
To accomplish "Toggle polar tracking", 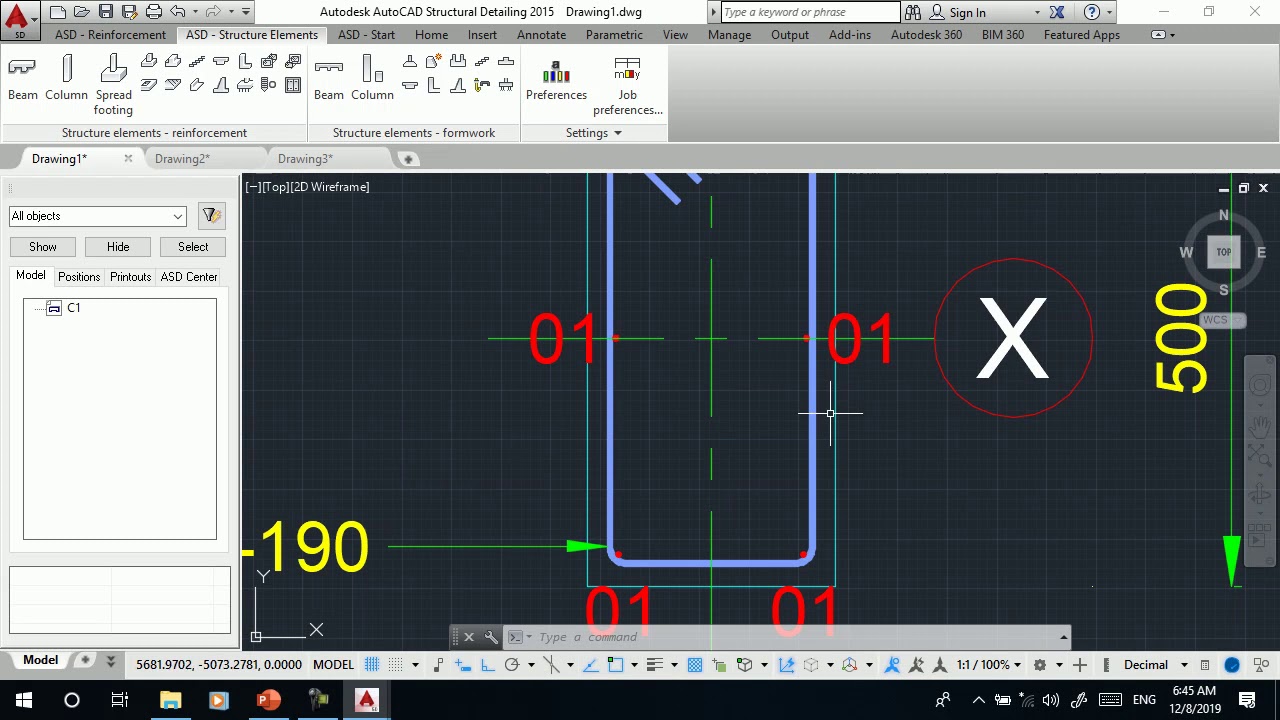I will pos(512,665).
